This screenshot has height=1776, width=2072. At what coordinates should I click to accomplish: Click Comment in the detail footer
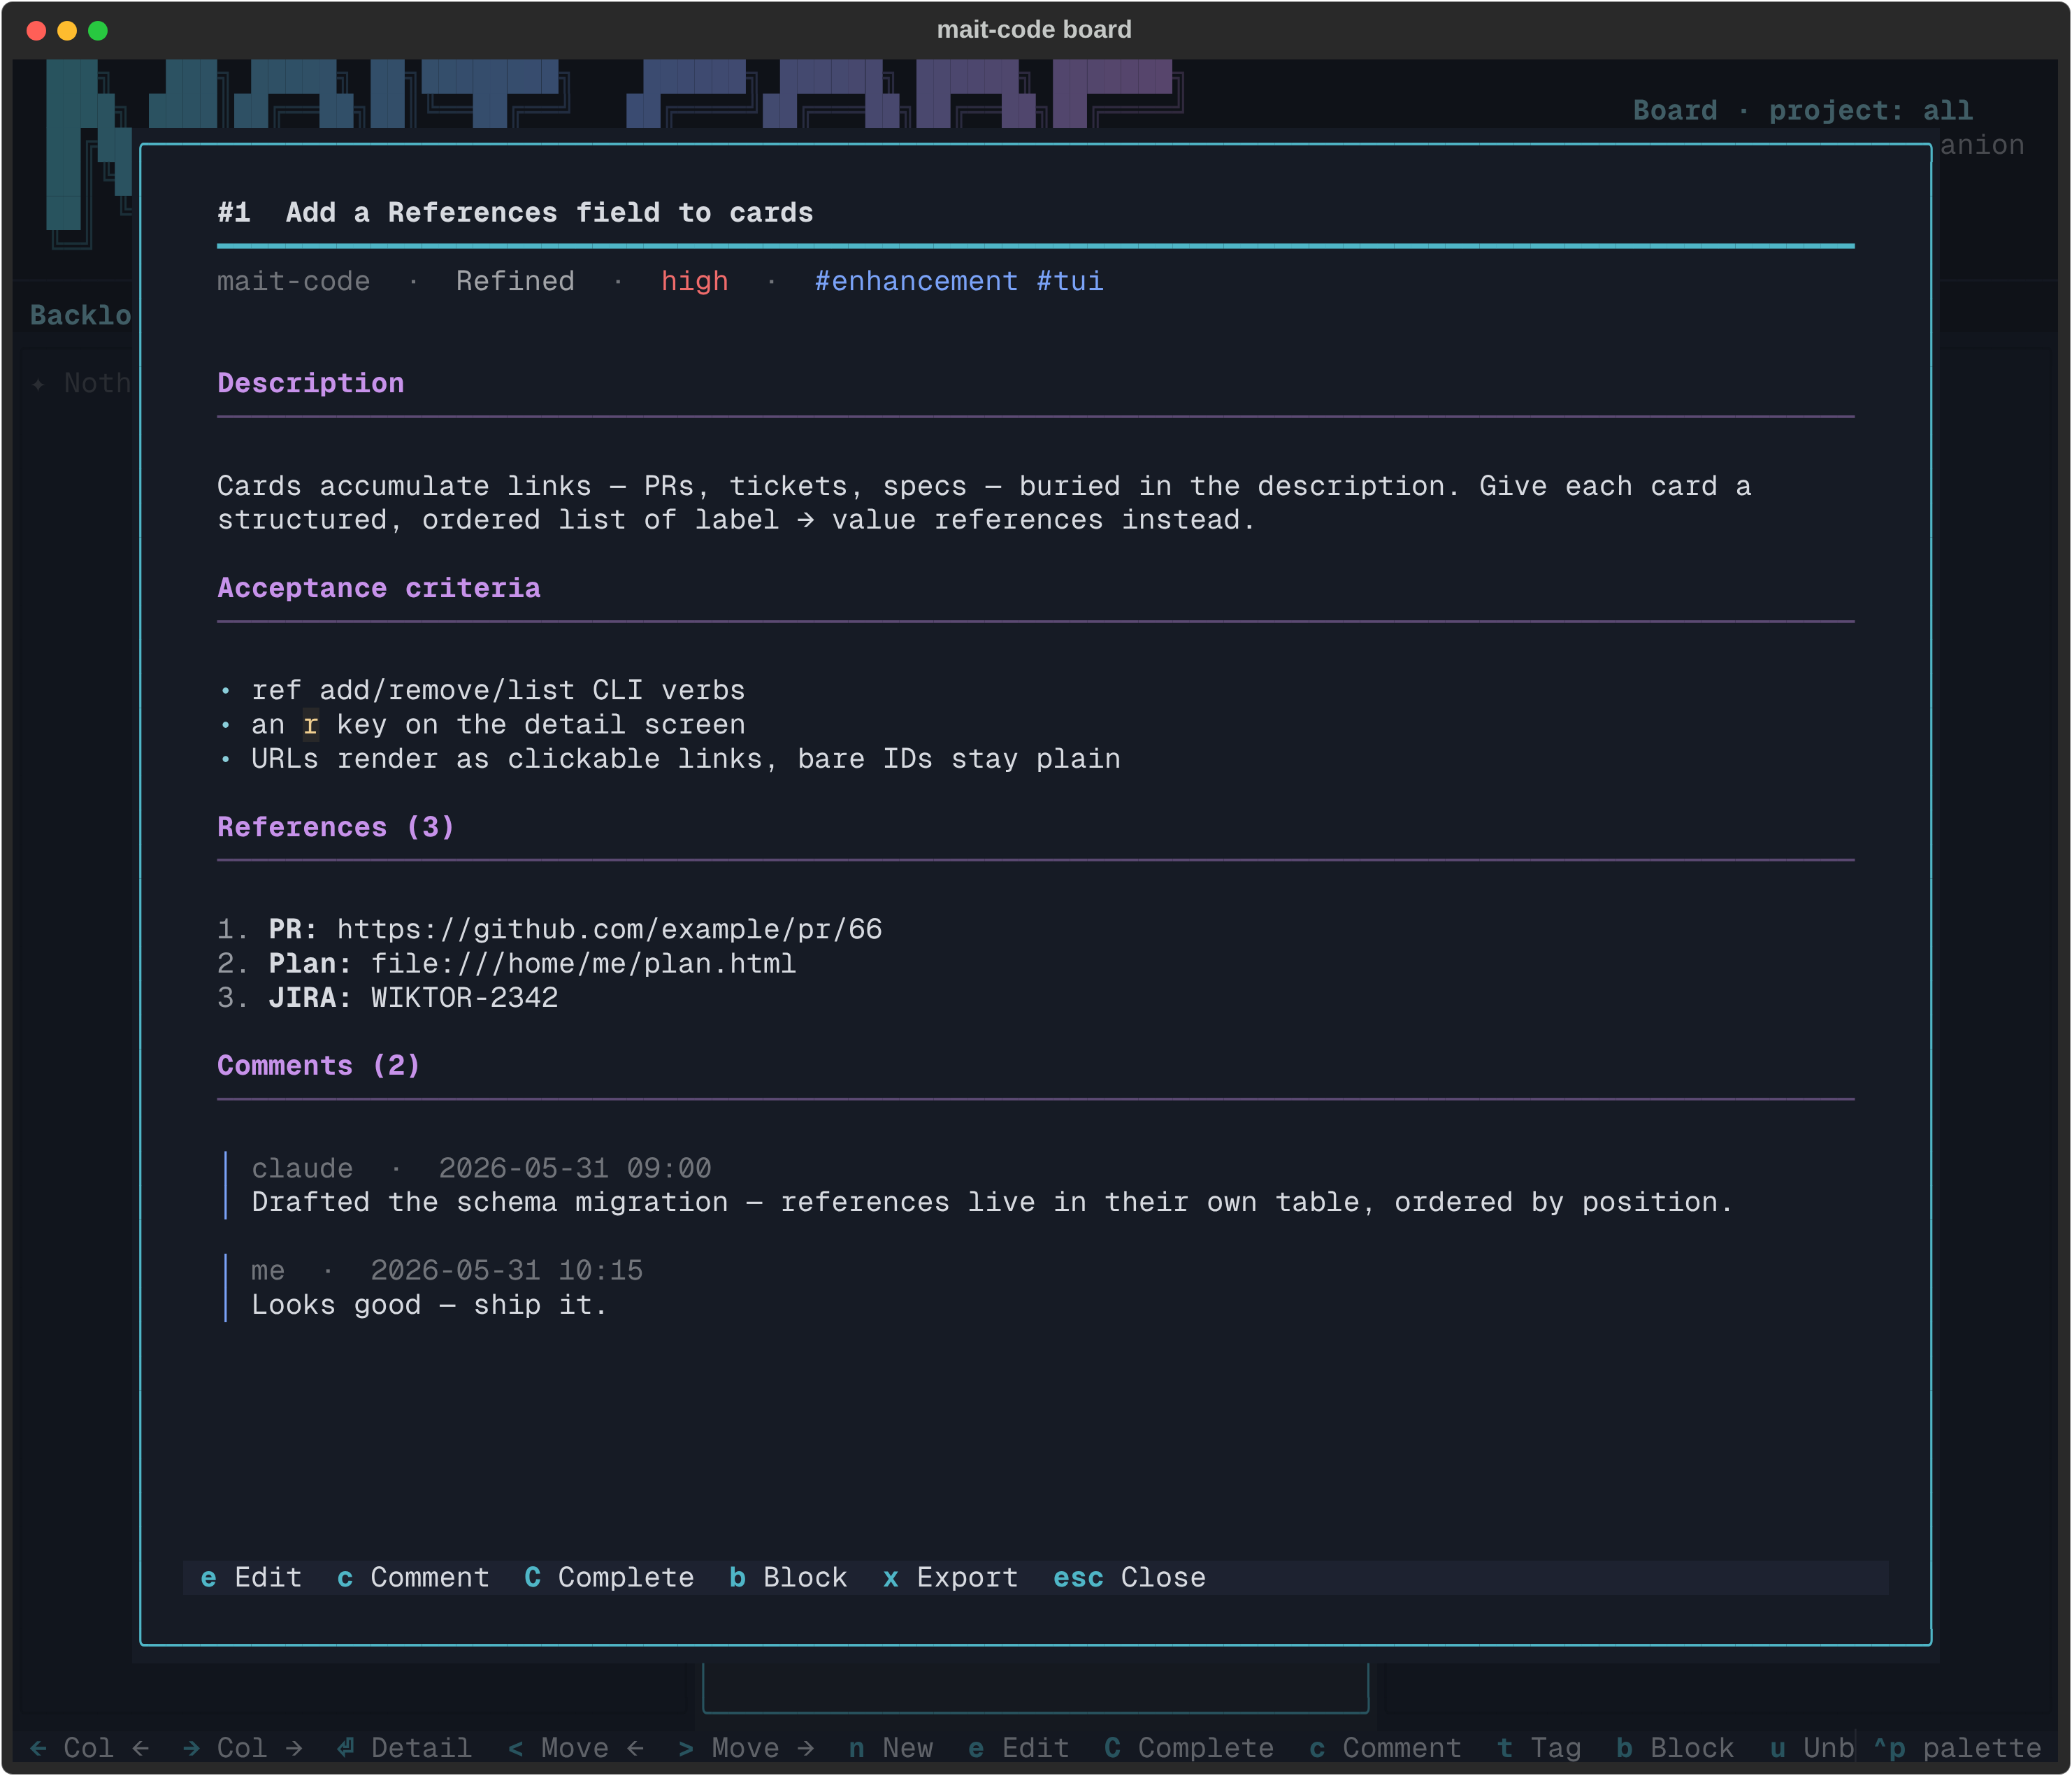pos(413,1577)
